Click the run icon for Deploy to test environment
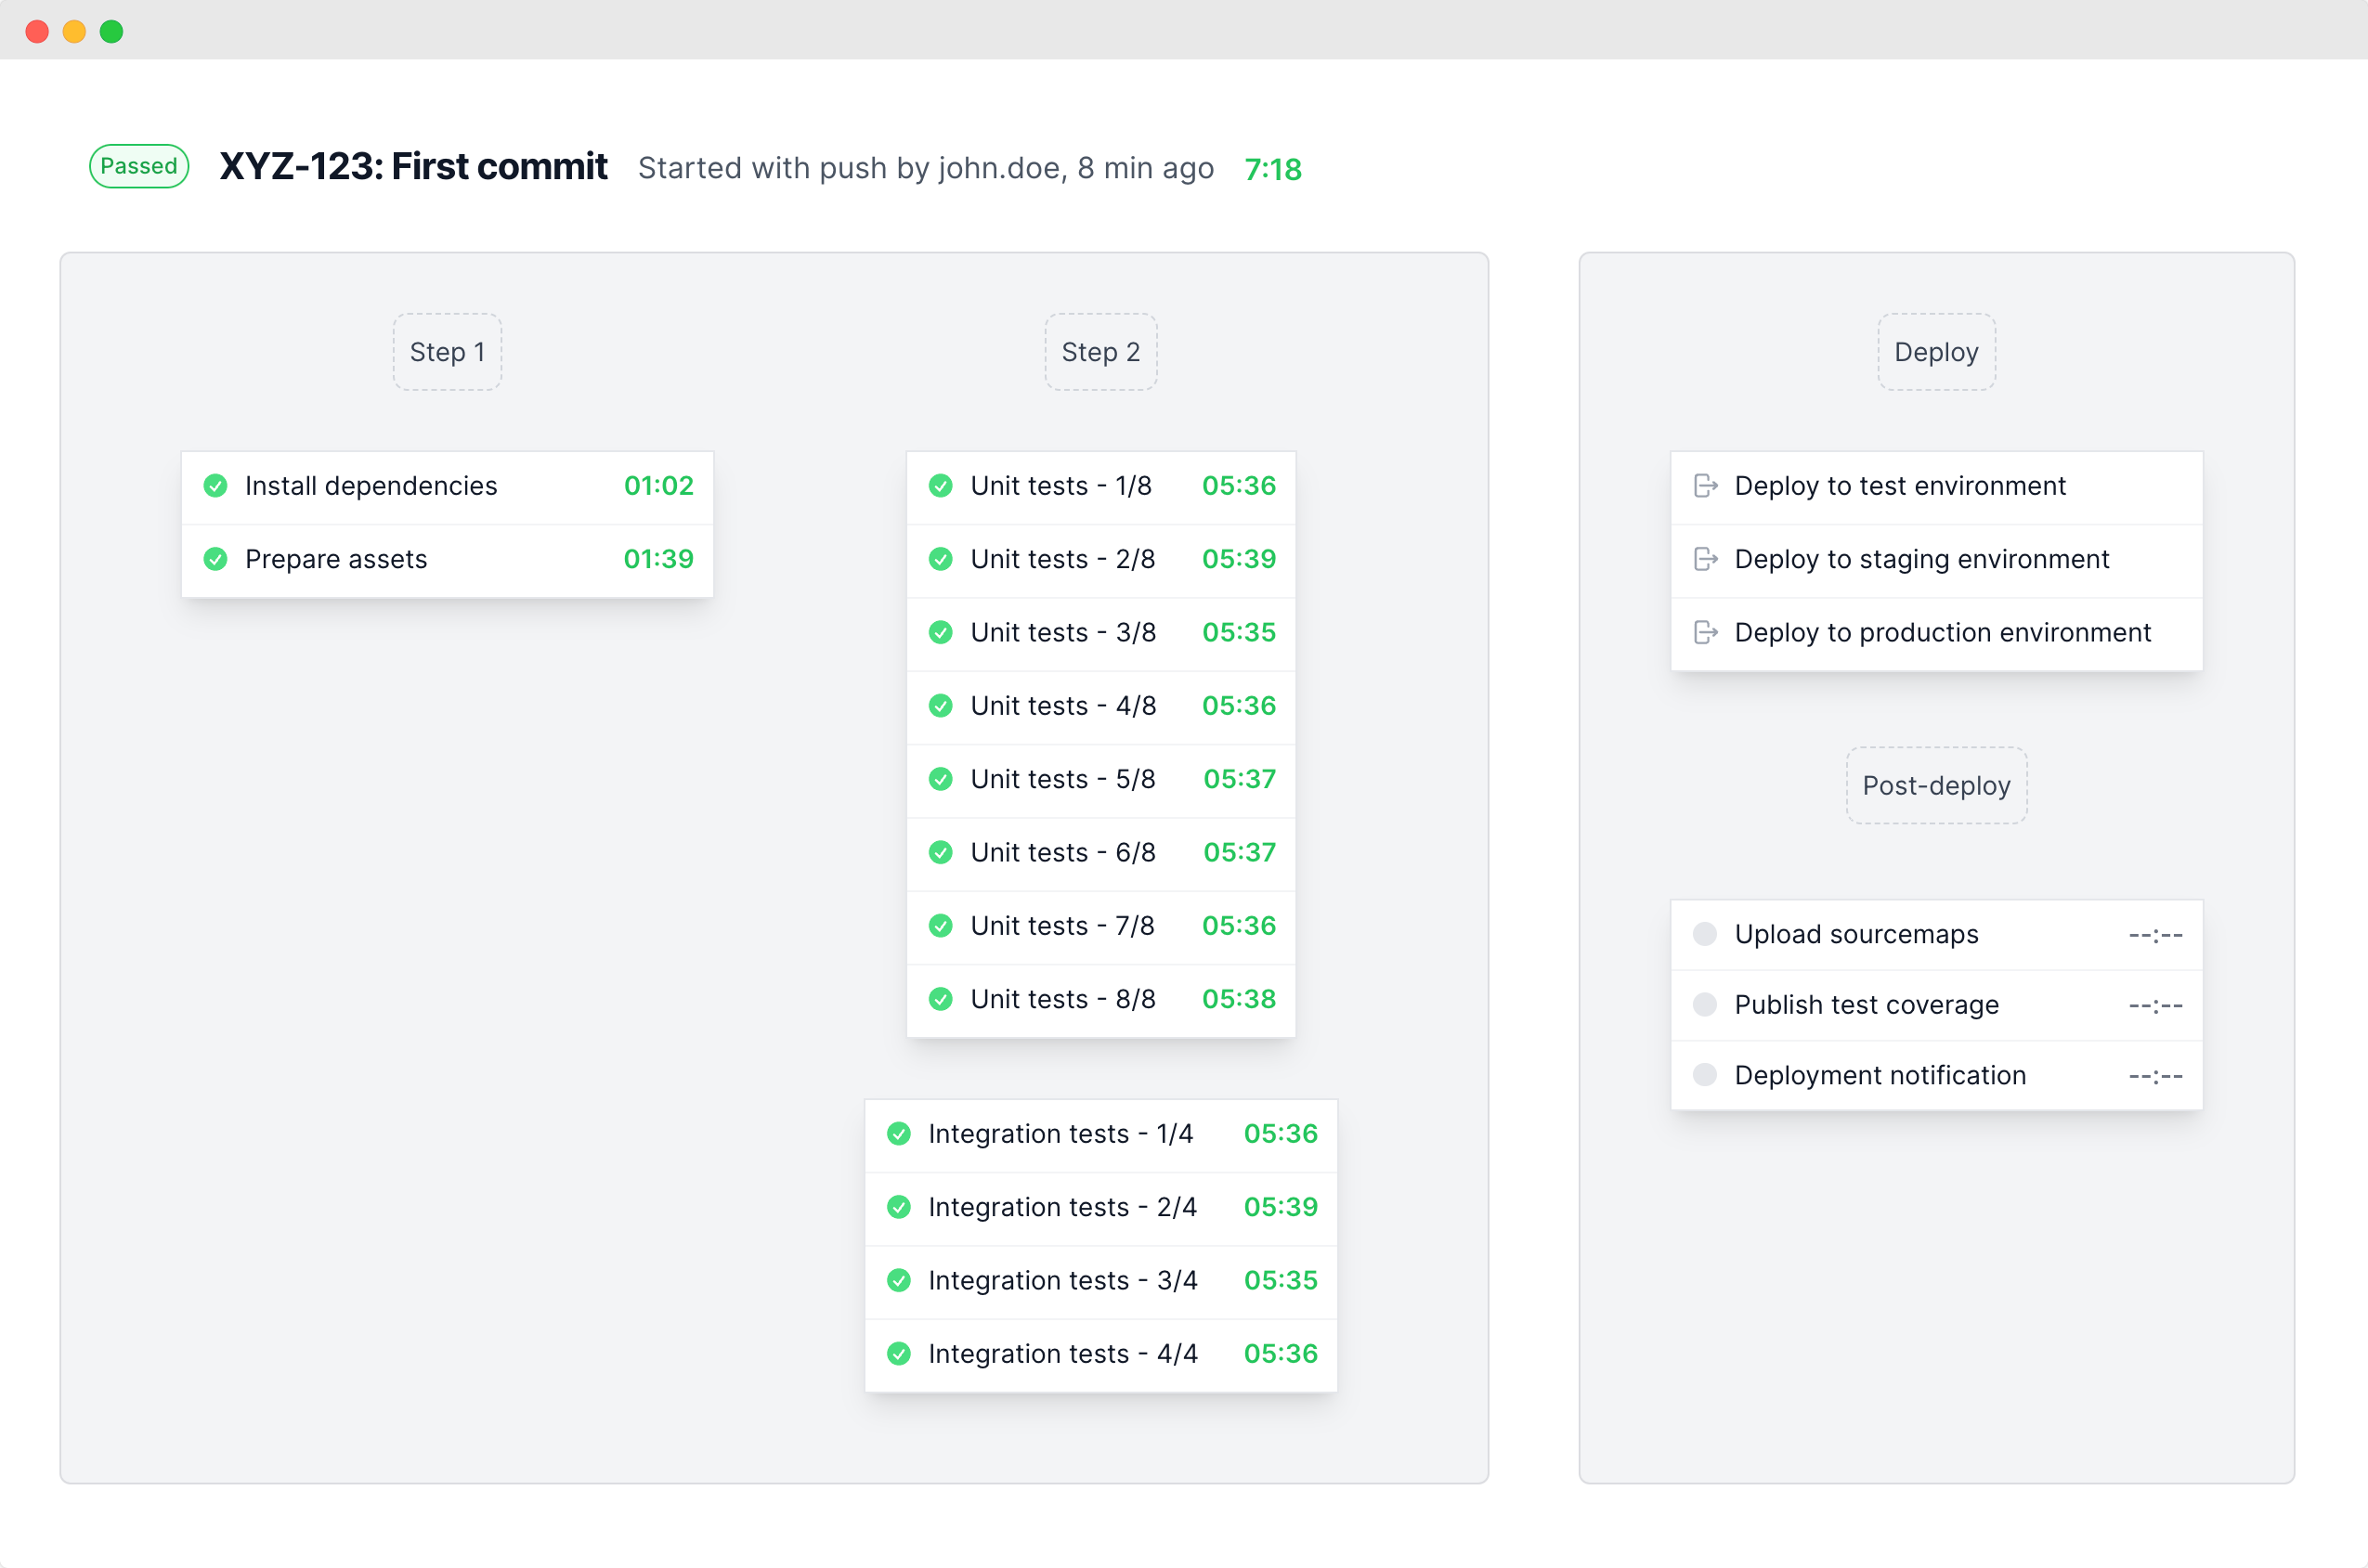The image size is (2368, 1568). point(1705,486)
